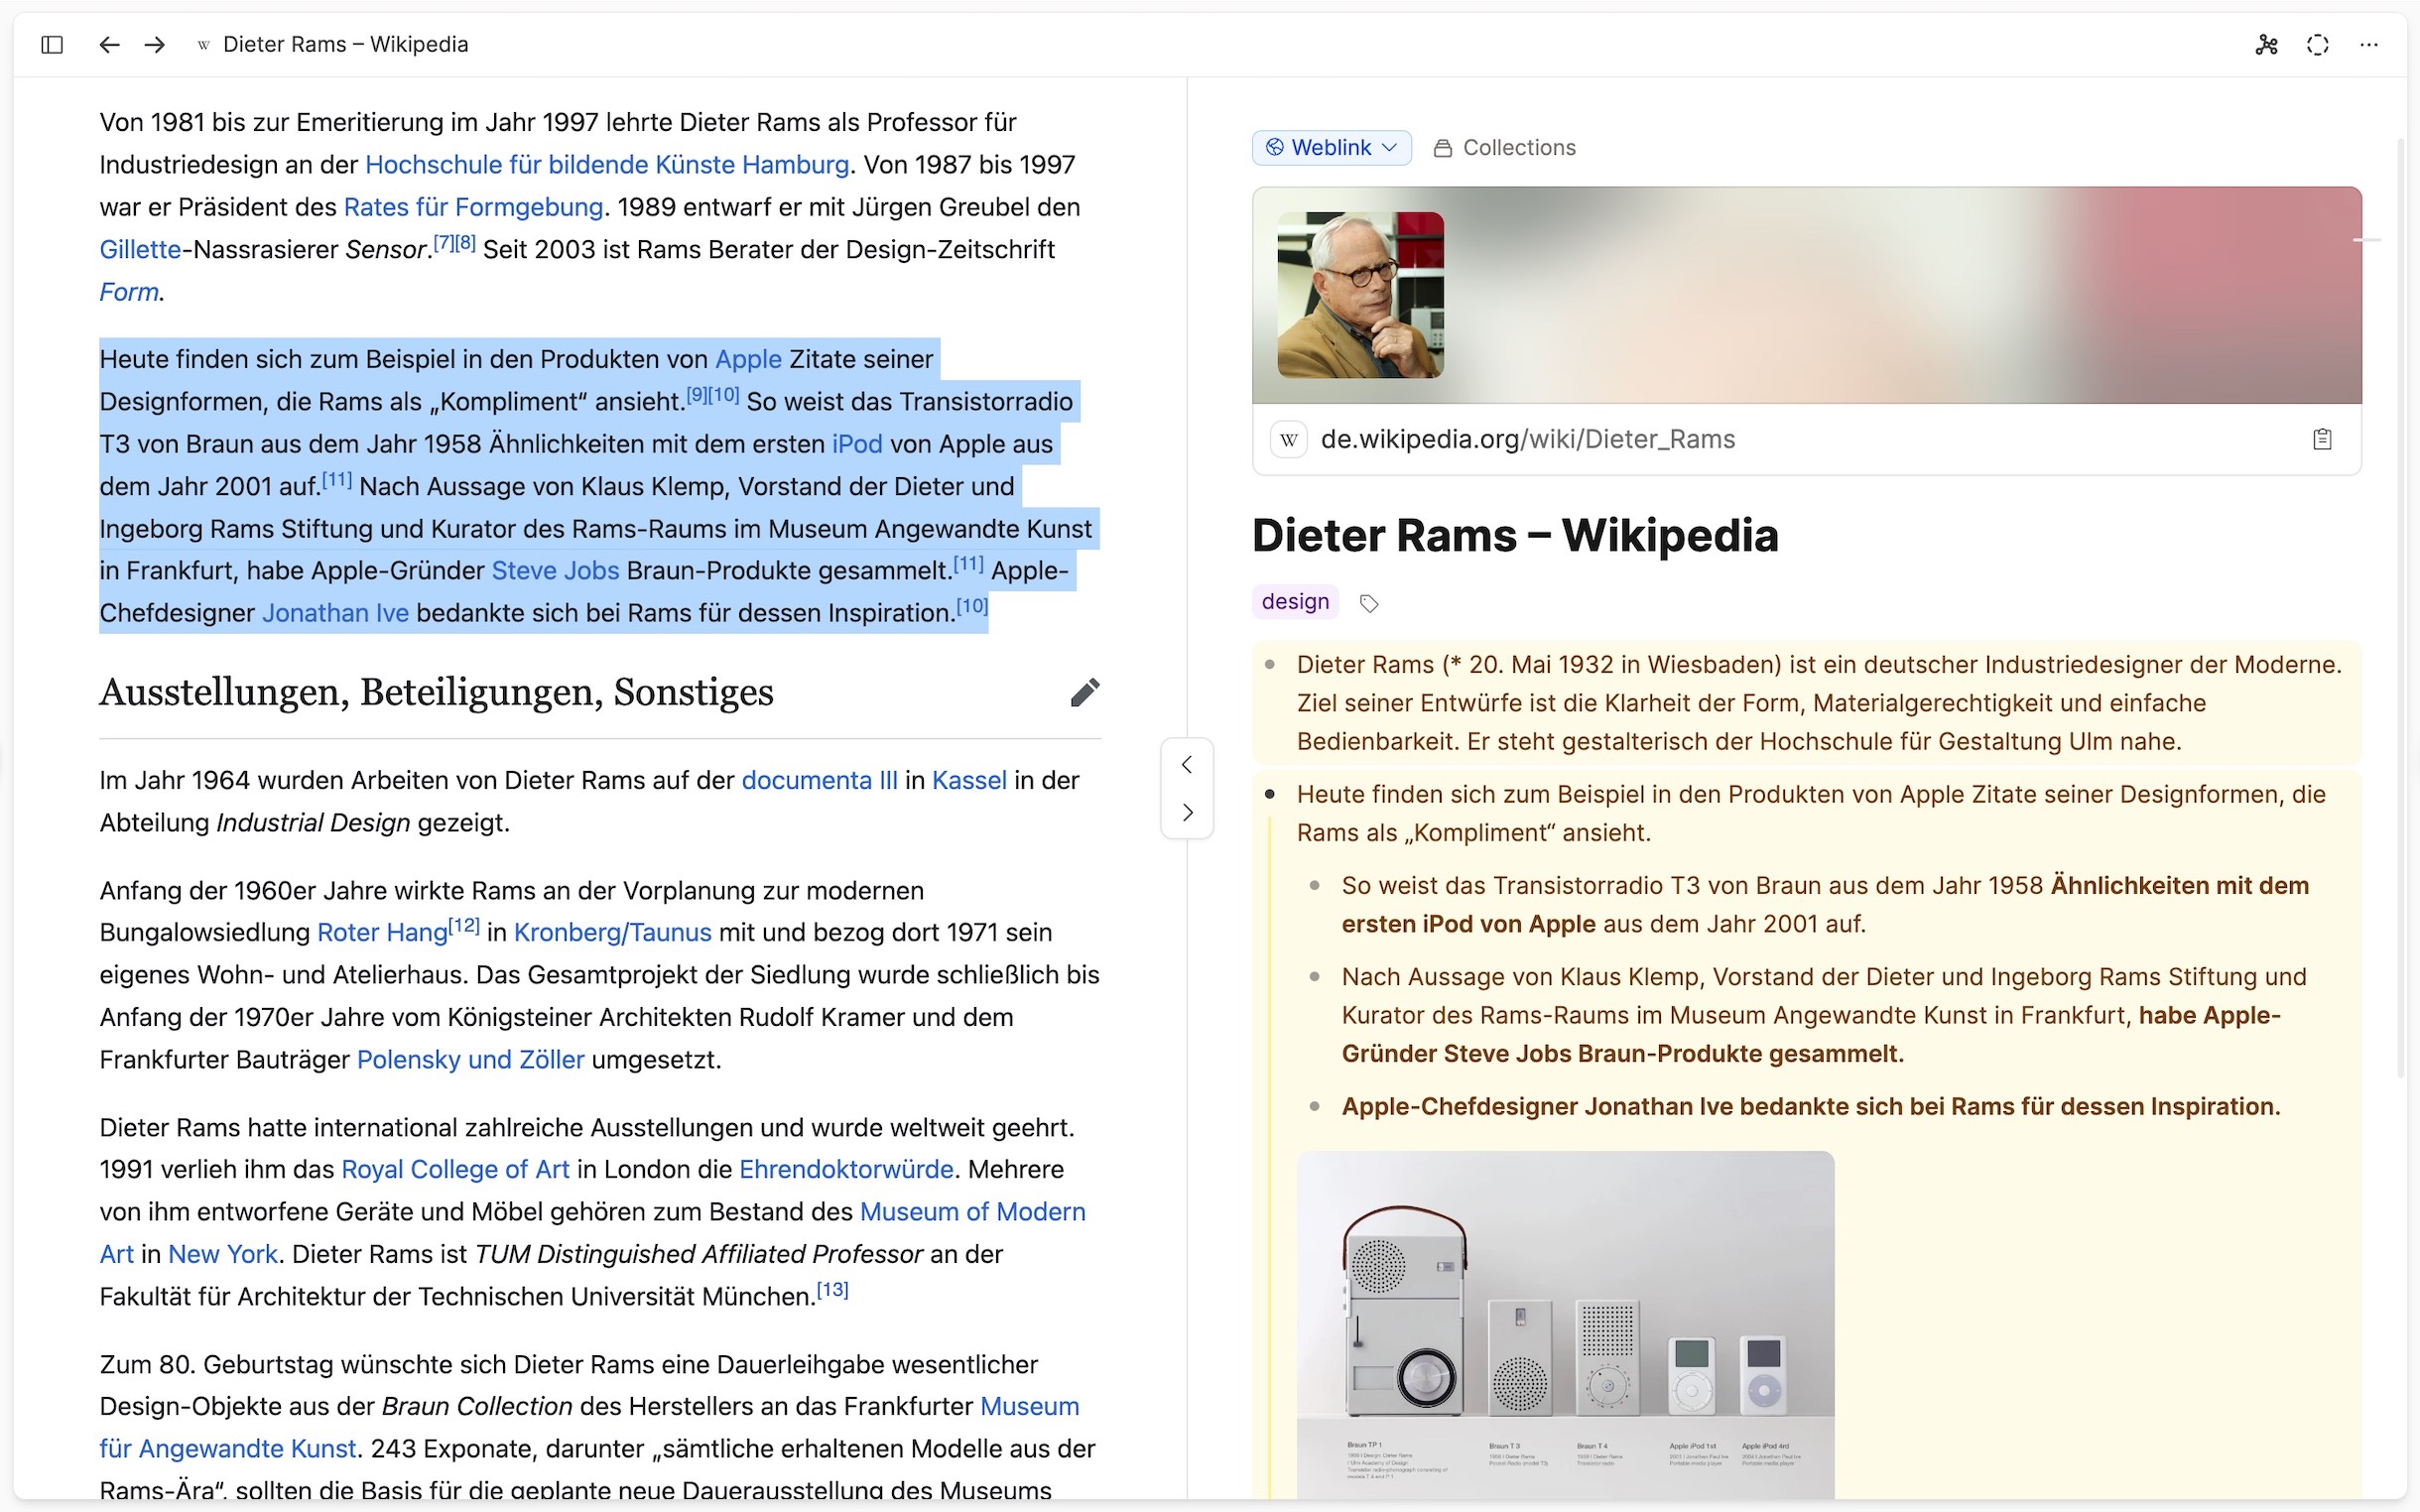Image resolution: width=2420 pixels, height=1512 pixels.
Task: Follow the Ehrendoktorwürde link
Action: pos(846,1169)
